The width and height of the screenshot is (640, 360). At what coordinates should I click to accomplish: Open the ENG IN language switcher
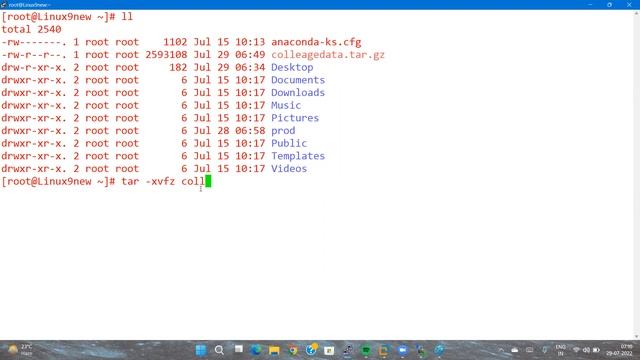tap(560, 350)
